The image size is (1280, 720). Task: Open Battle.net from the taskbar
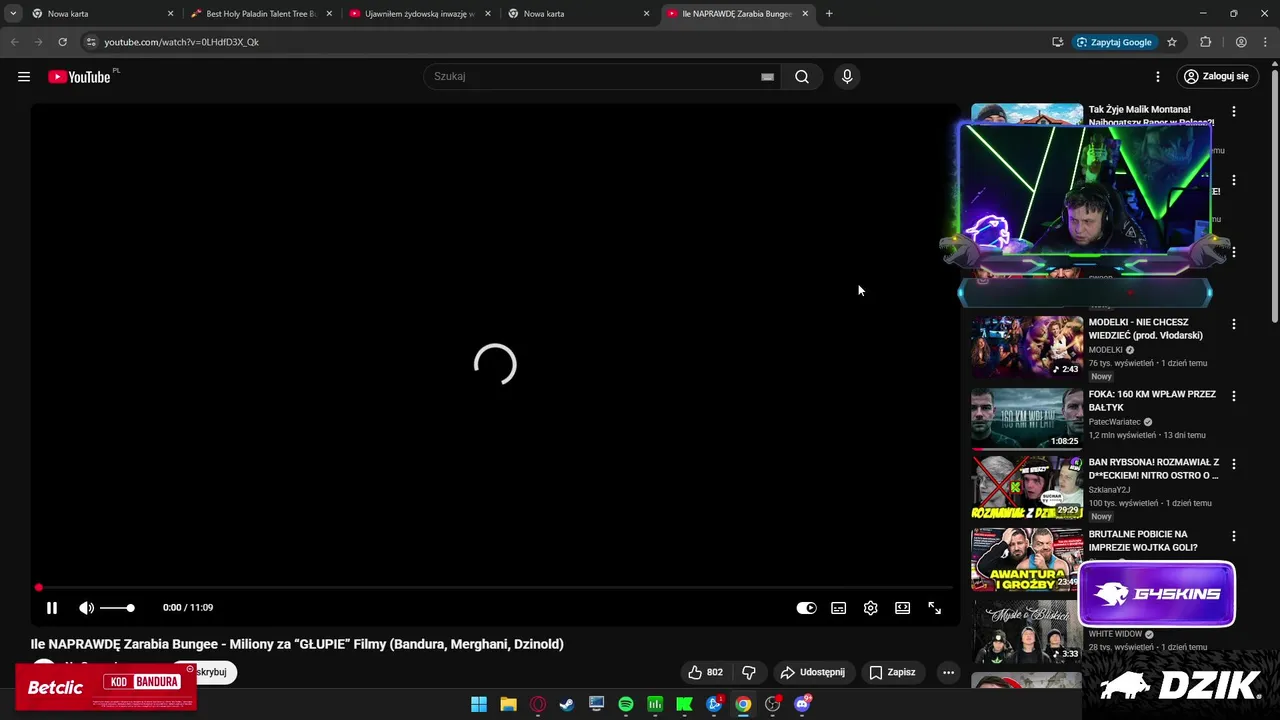(x=714, y=704)
